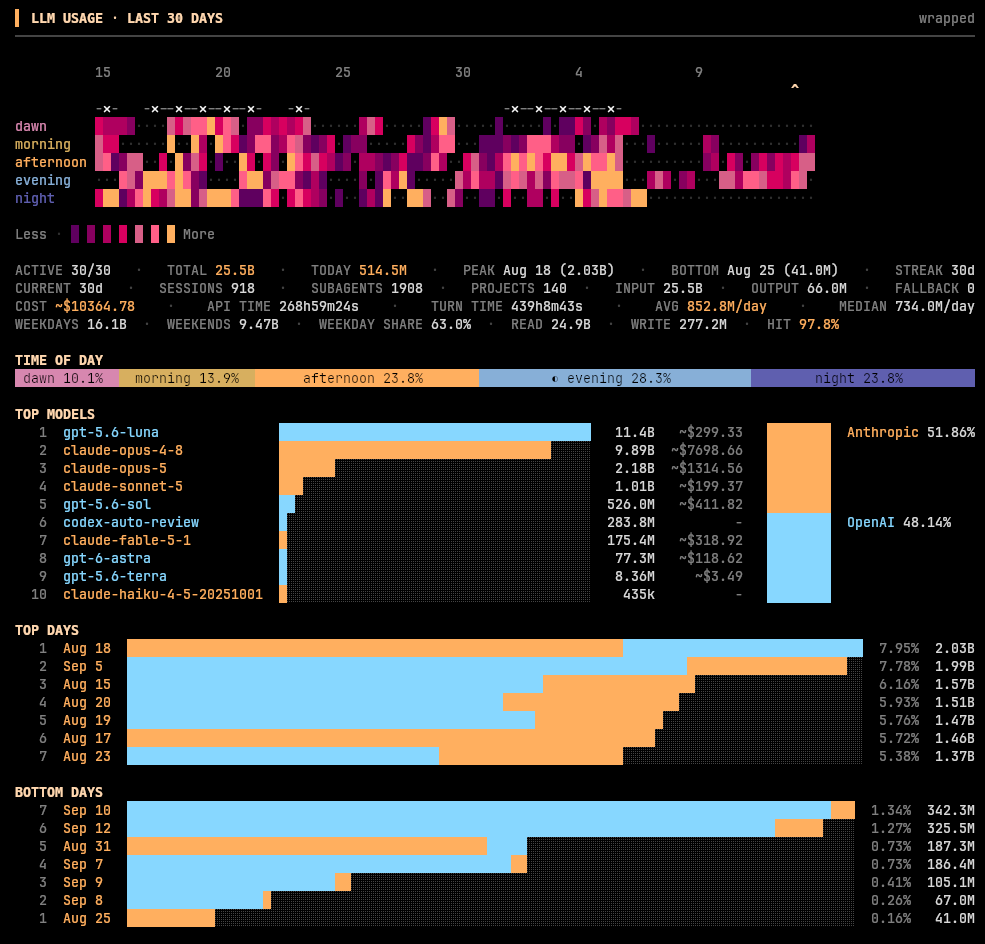Viewport: 985px width, 944px height.
Task: Choose the afternoon 23.8% segment
Action: (367, 378)
